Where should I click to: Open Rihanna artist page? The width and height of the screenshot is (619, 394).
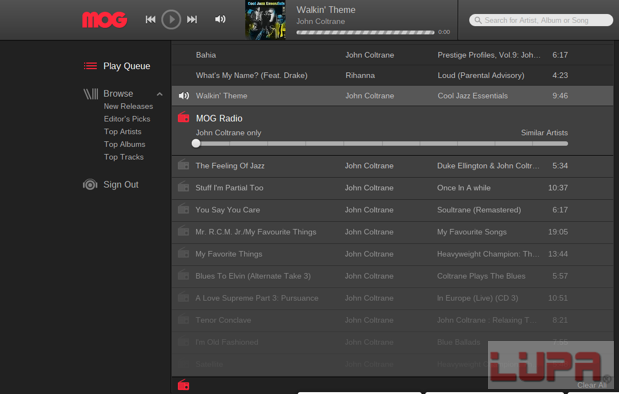tap(360, 75)
